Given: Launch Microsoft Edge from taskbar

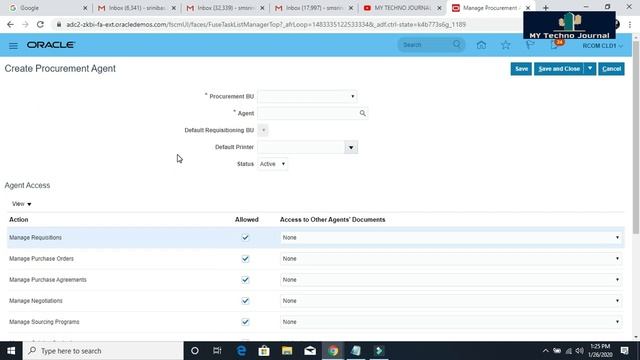Looking at the screenshot, I should click(241, 351).
